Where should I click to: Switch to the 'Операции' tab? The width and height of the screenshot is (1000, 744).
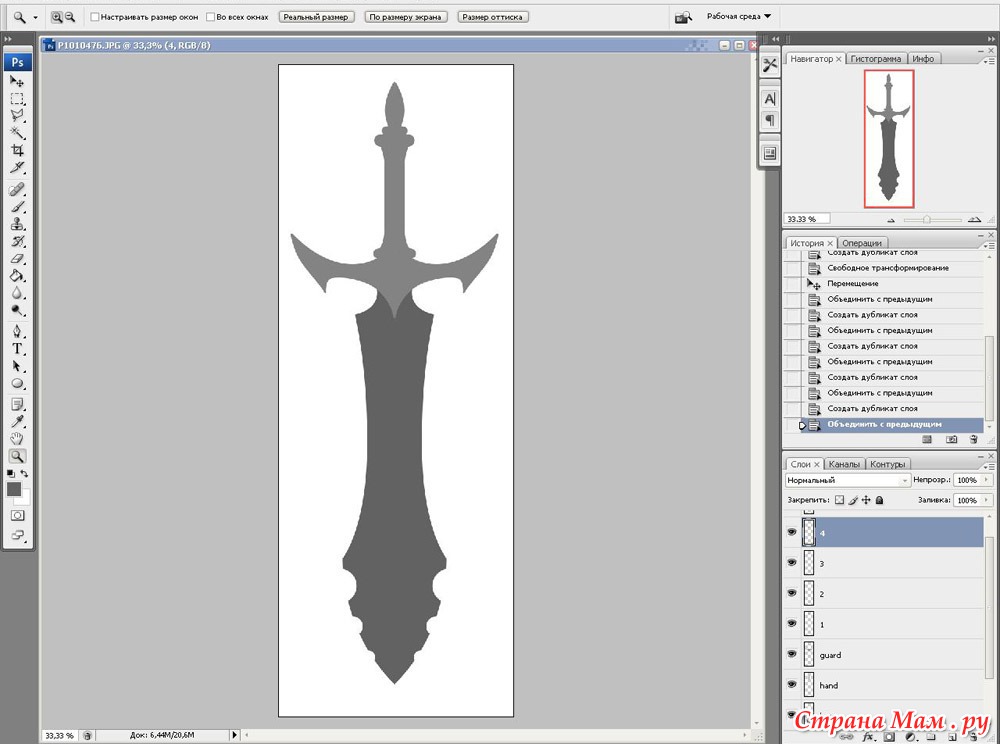pos(862,243)
